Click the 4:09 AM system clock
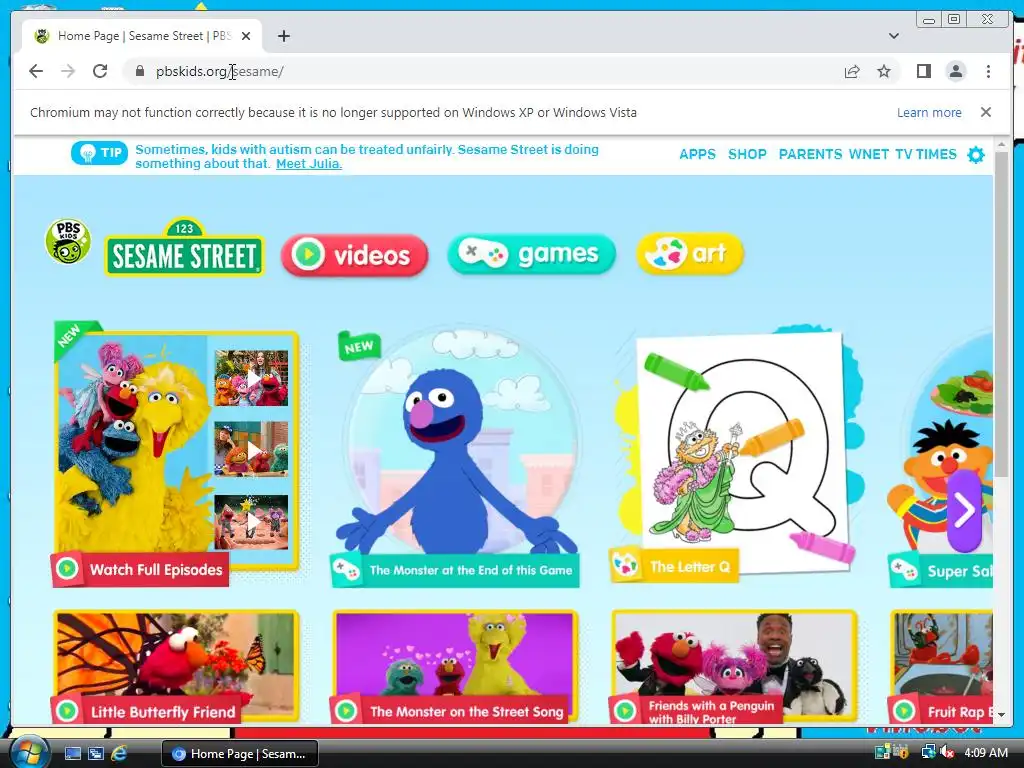This screenshot has width=1024, height=768. [x=985, y=752]
